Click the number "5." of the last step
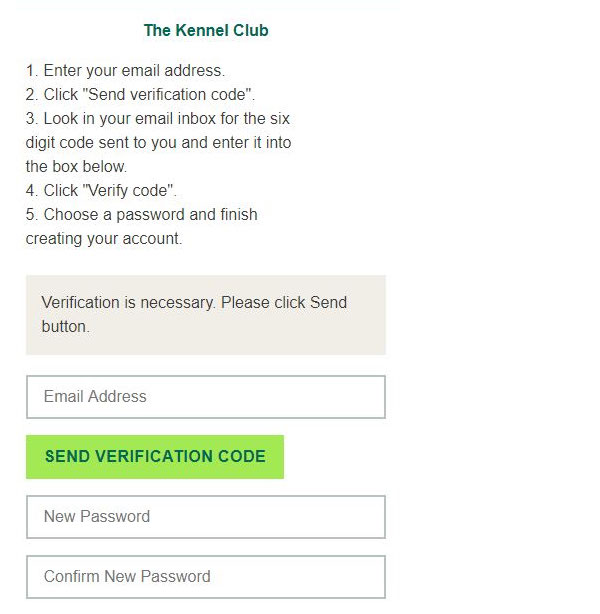The width and height of the screenshot is (600, 614). tap(32, 215)
